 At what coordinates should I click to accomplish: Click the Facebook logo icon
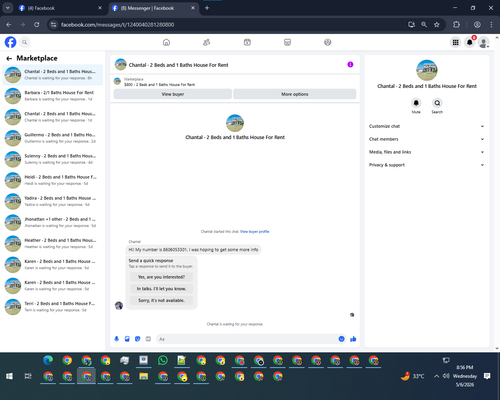tap(10, 42)
